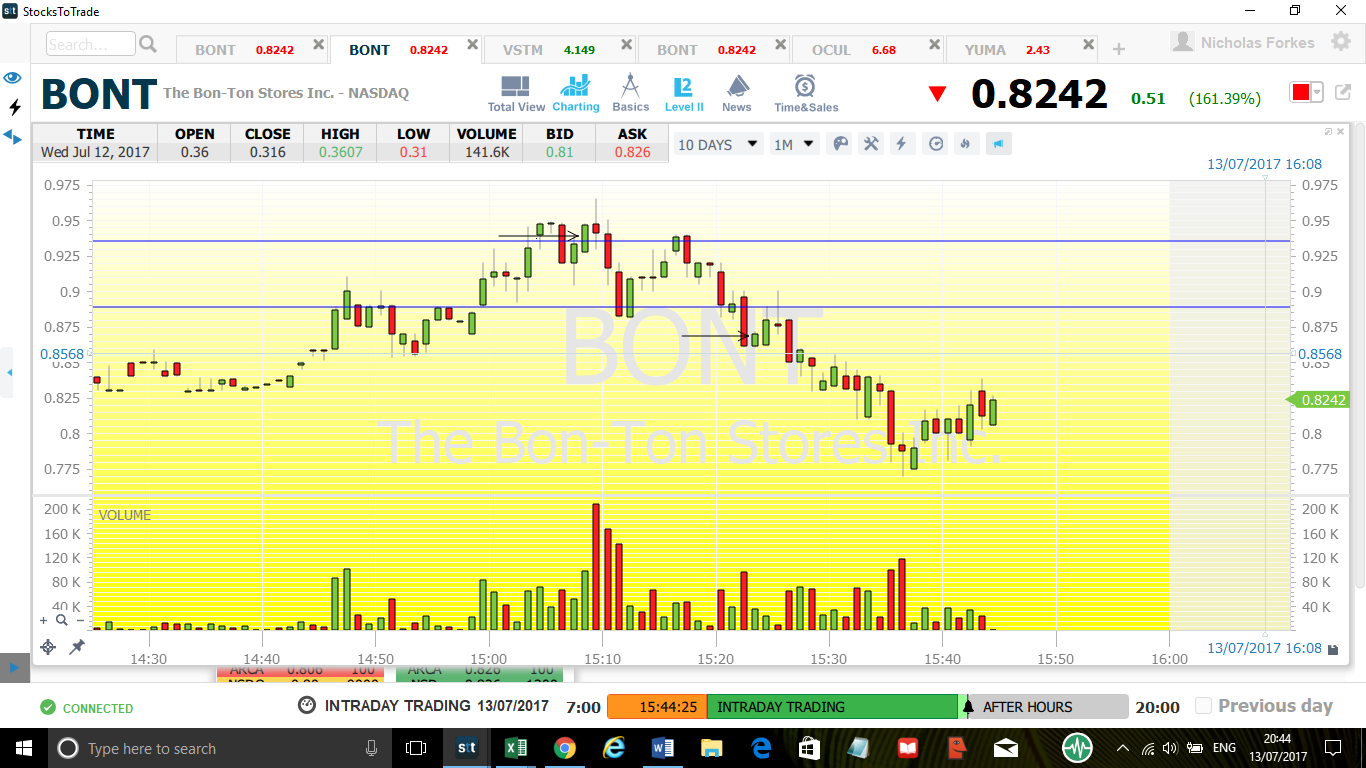This screenshot has width=1366, height=768.
Task: Open the Level II panel
Action: tap(684, 93)
